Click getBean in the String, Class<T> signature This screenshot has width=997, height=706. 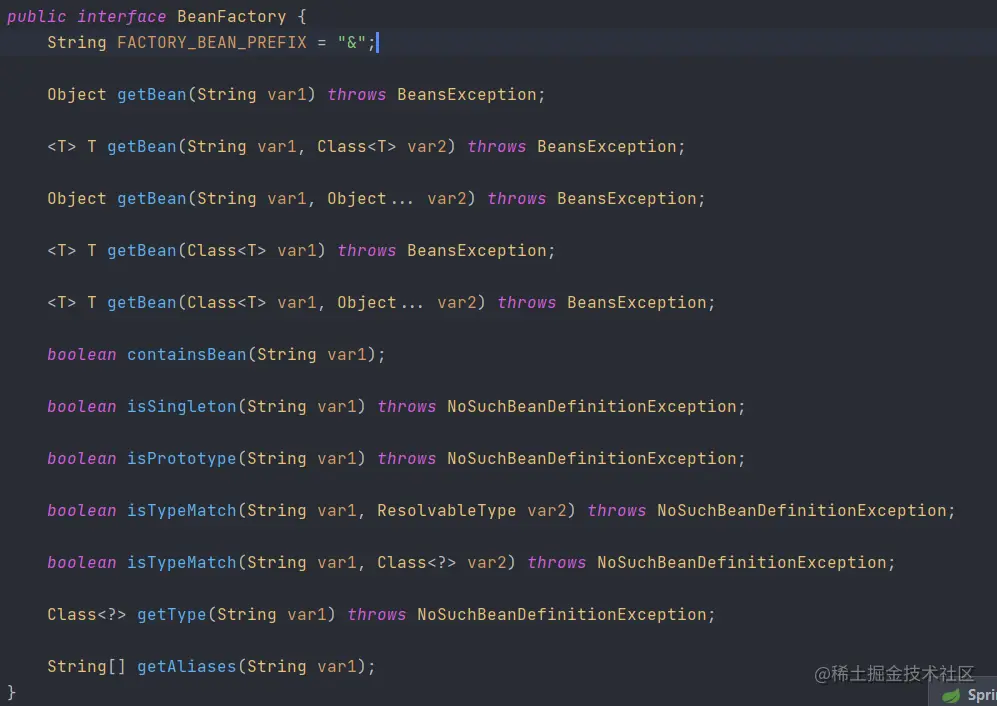(x=142, y=147)
